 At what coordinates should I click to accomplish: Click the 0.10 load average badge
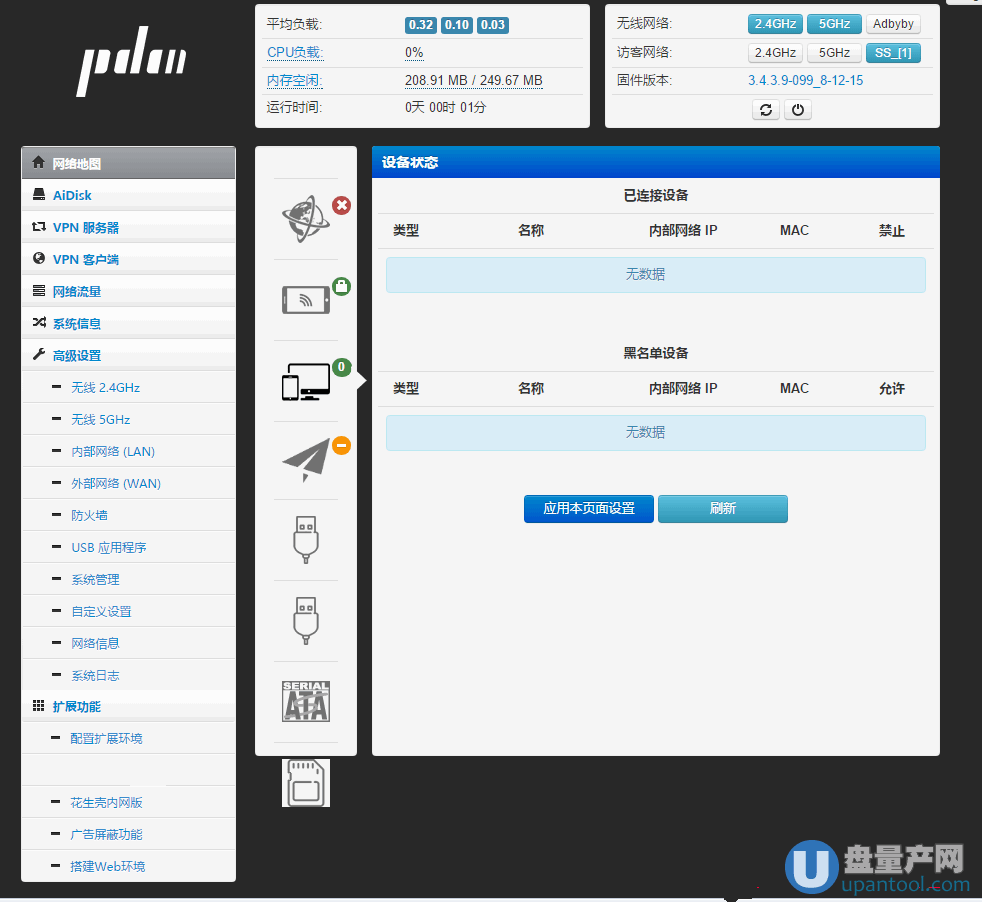457,24
